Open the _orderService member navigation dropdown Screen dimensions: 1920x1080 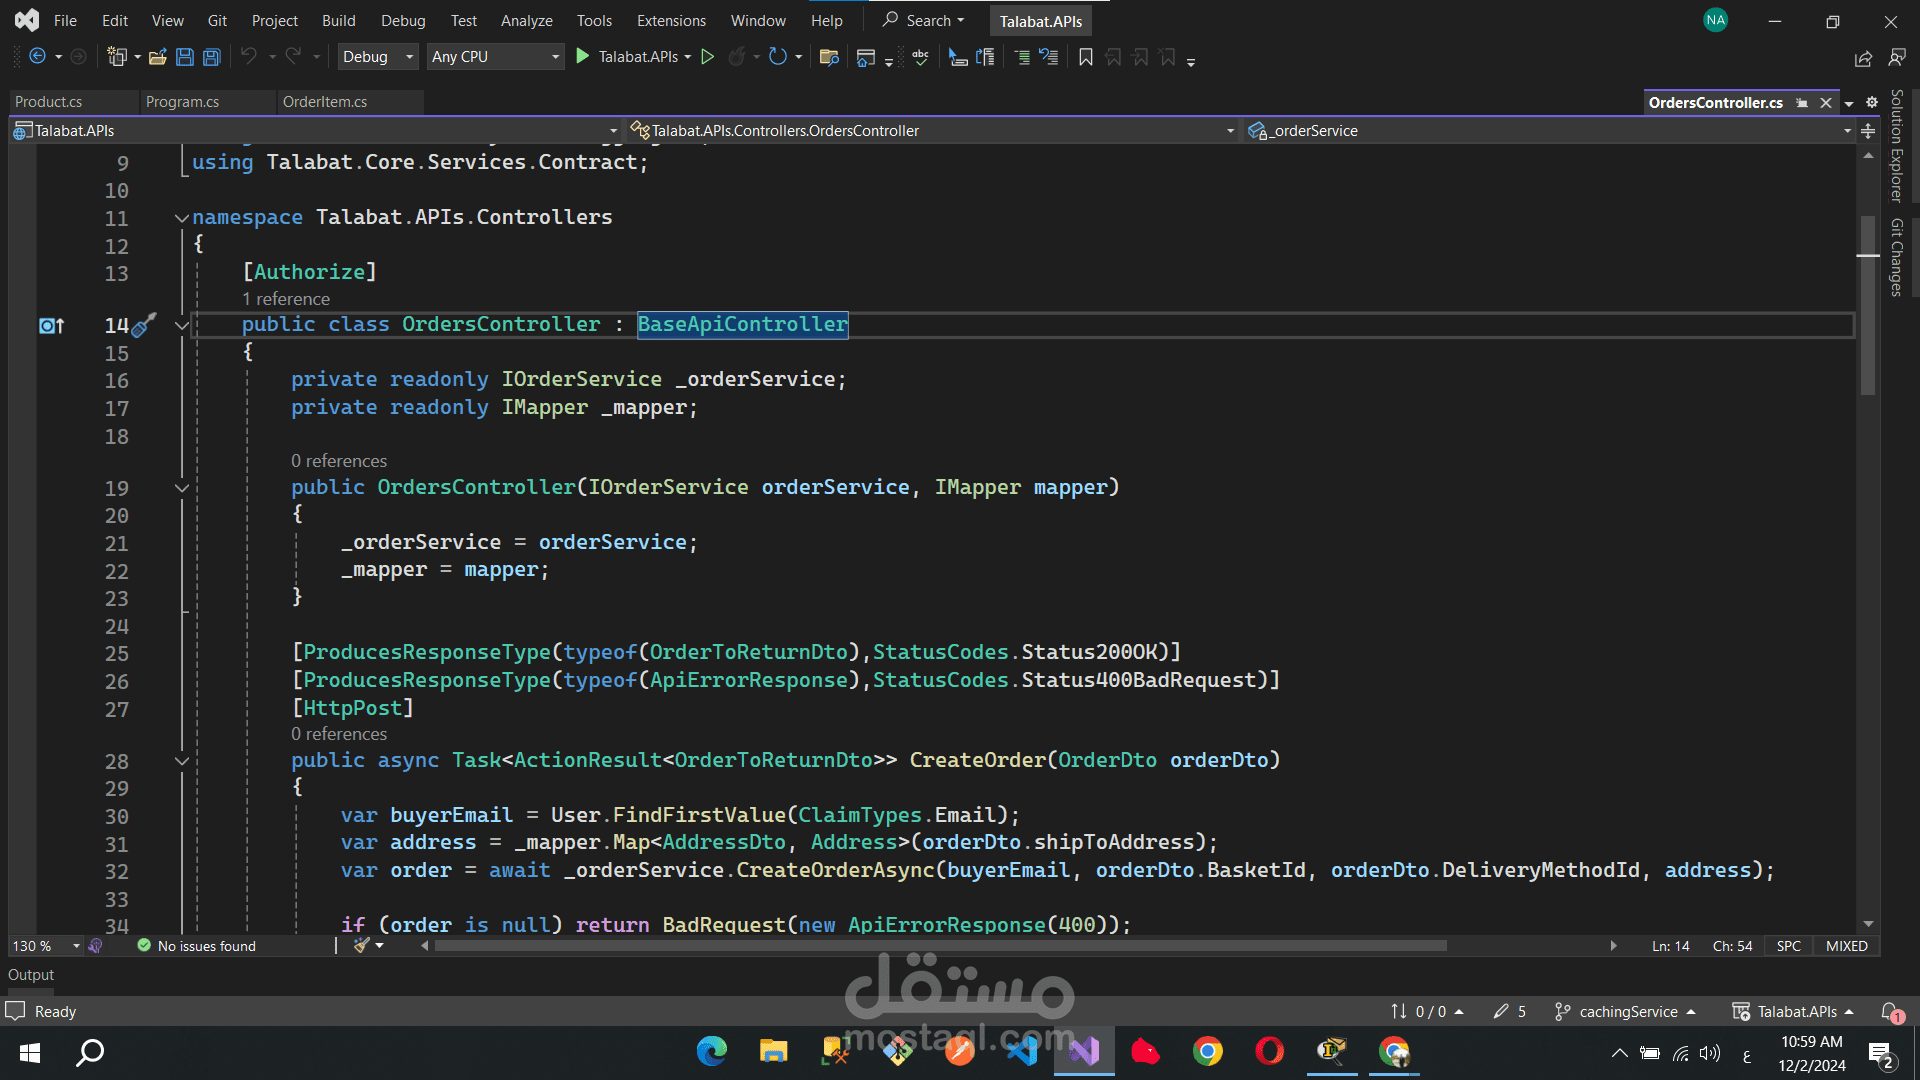tap(1549, 131)
